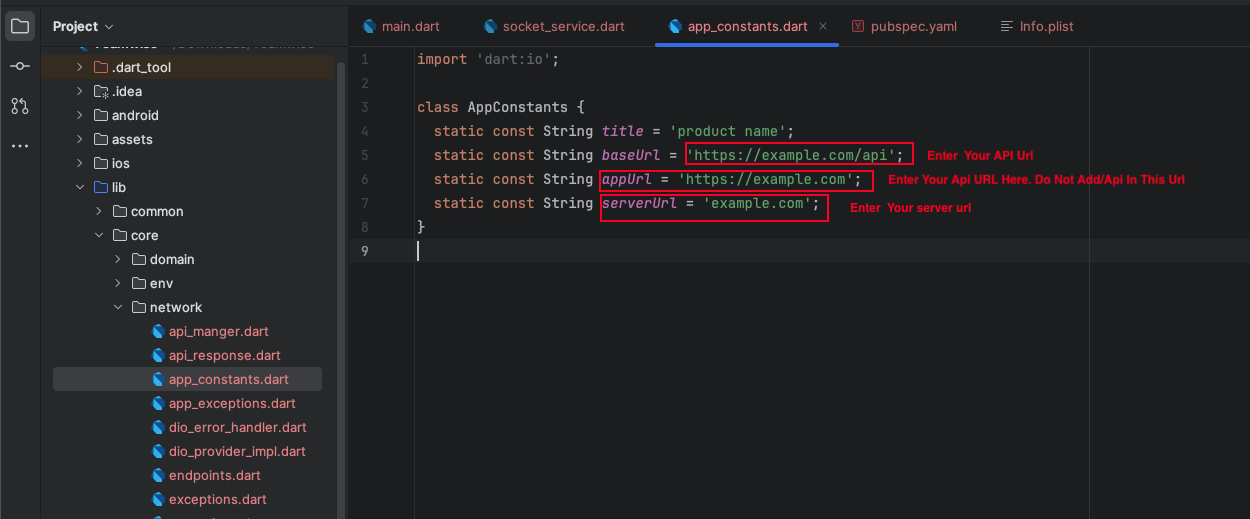This screenshot has width=1250, height=519.
Task: Click the YAML icon on pubspec.yaml tab
Action: tap(858, 26)
